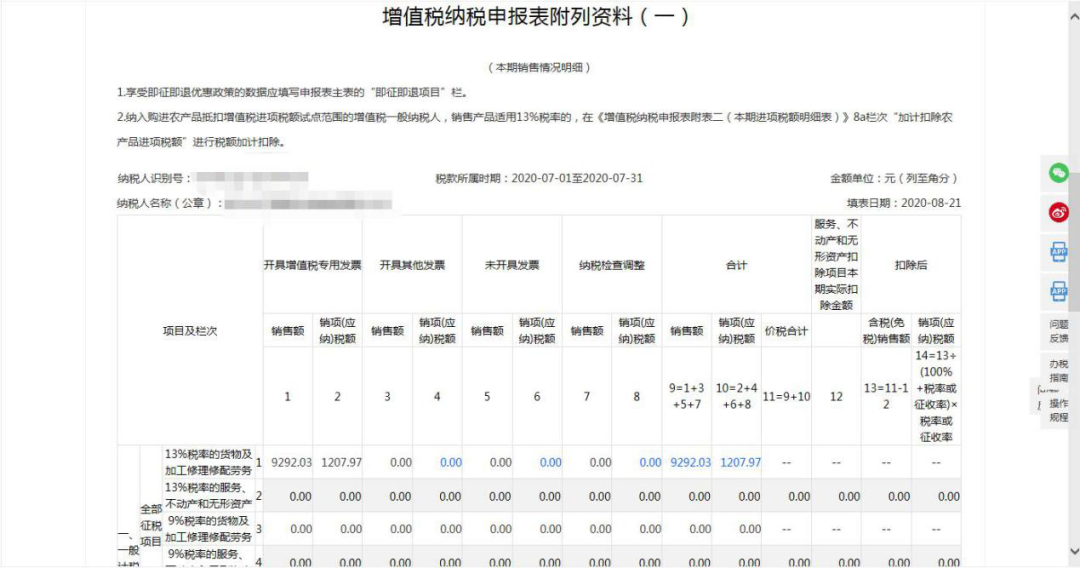
Task: Click scrollbar up arrow at top right
Action: pyautogui.click(x=1074, y=17)
